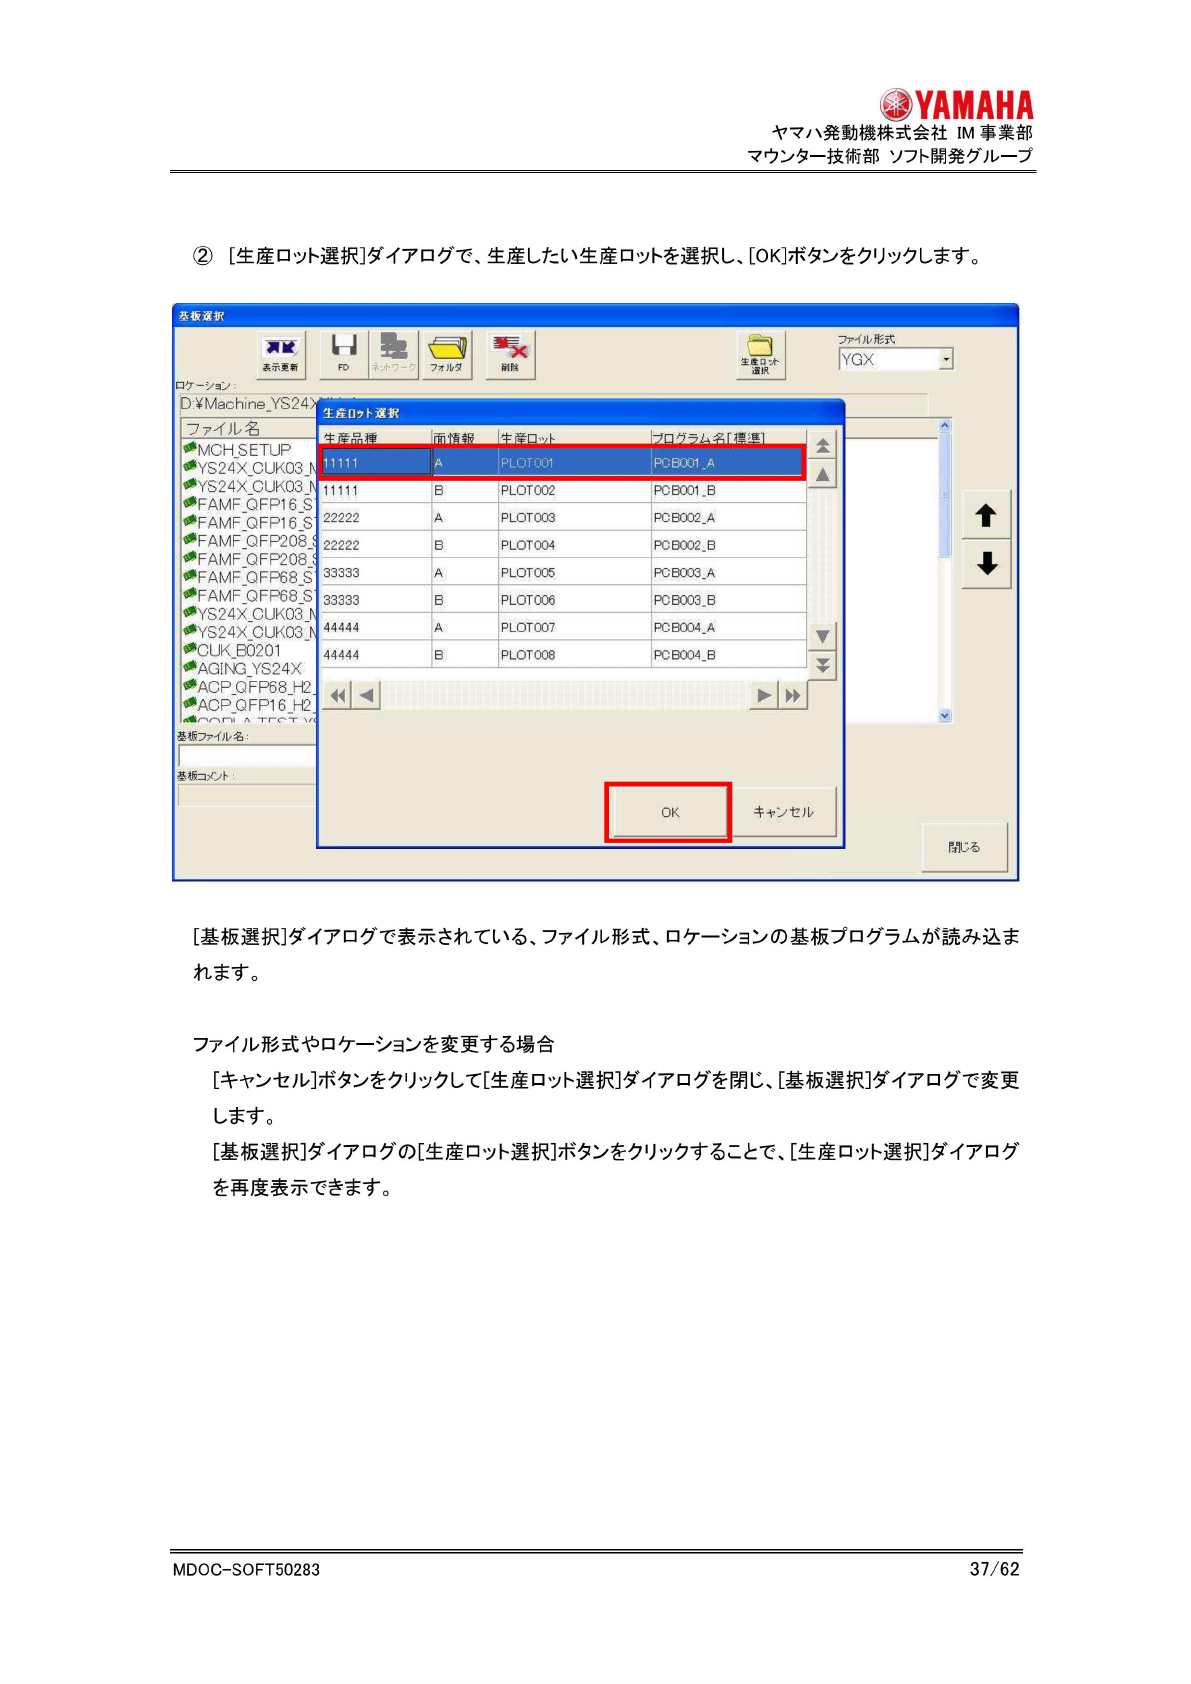Go to last column in lot table

(793, 695)
